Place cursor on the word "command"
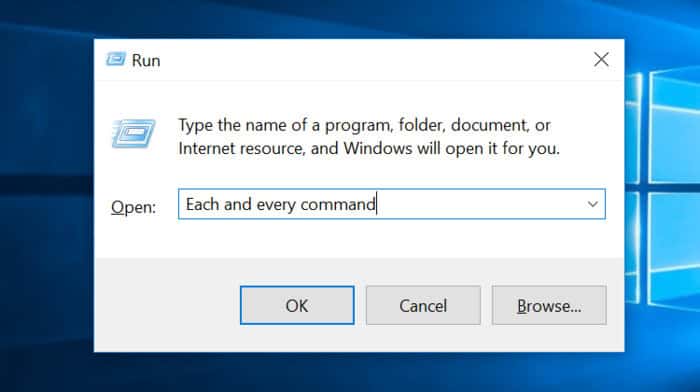The height and width of the screenshot is (392, 700). pos(338,204)
